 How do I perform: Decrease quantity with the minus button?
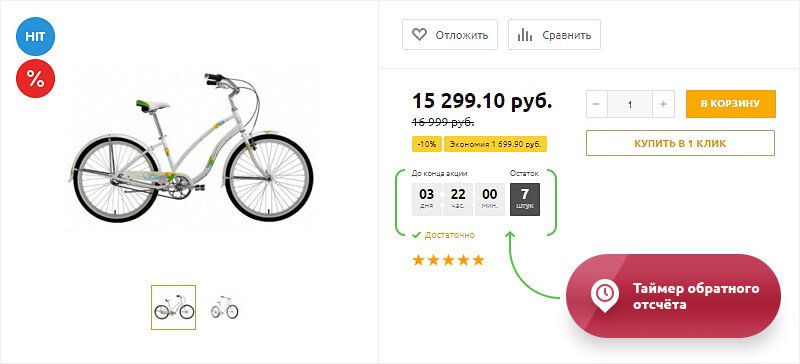597,104
